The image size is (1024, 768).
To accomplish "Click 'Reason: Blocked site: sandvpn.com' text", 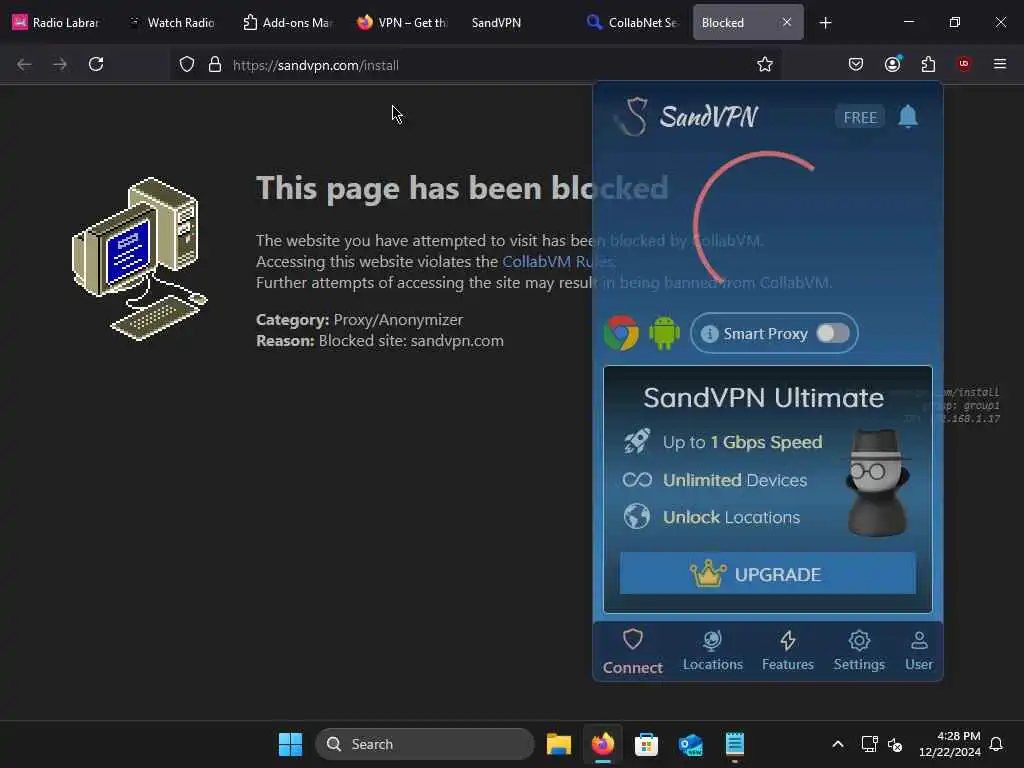I will coord(379,341).
